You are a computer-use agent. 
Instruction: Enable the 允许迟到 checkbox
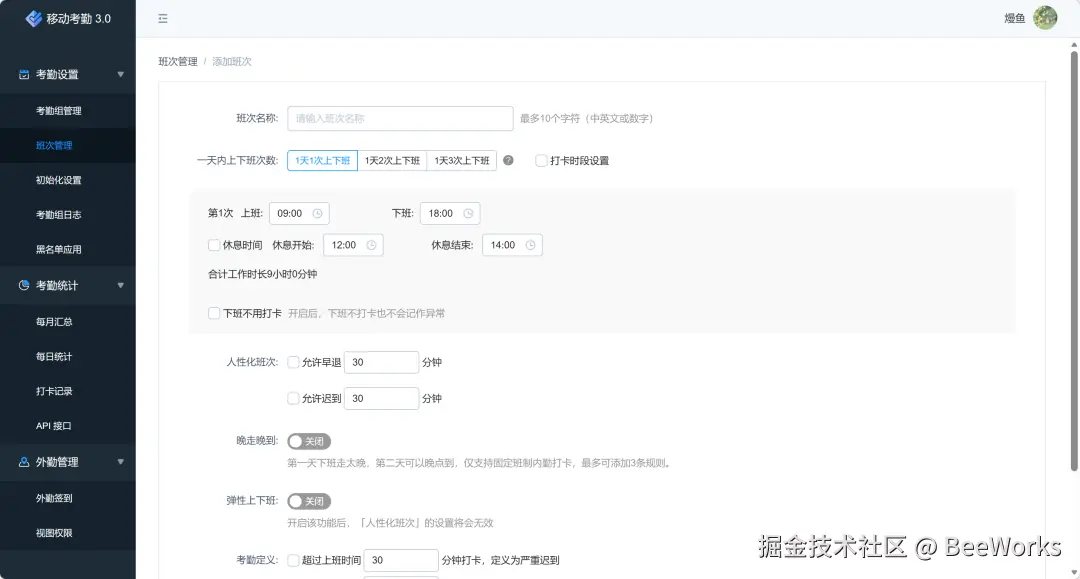[293, 399]
